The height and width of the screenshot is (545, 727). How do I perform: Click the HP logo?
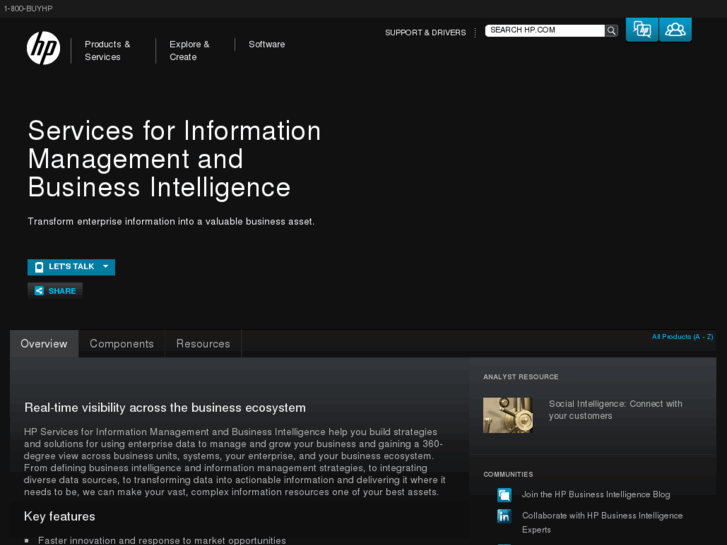(43, 48)
